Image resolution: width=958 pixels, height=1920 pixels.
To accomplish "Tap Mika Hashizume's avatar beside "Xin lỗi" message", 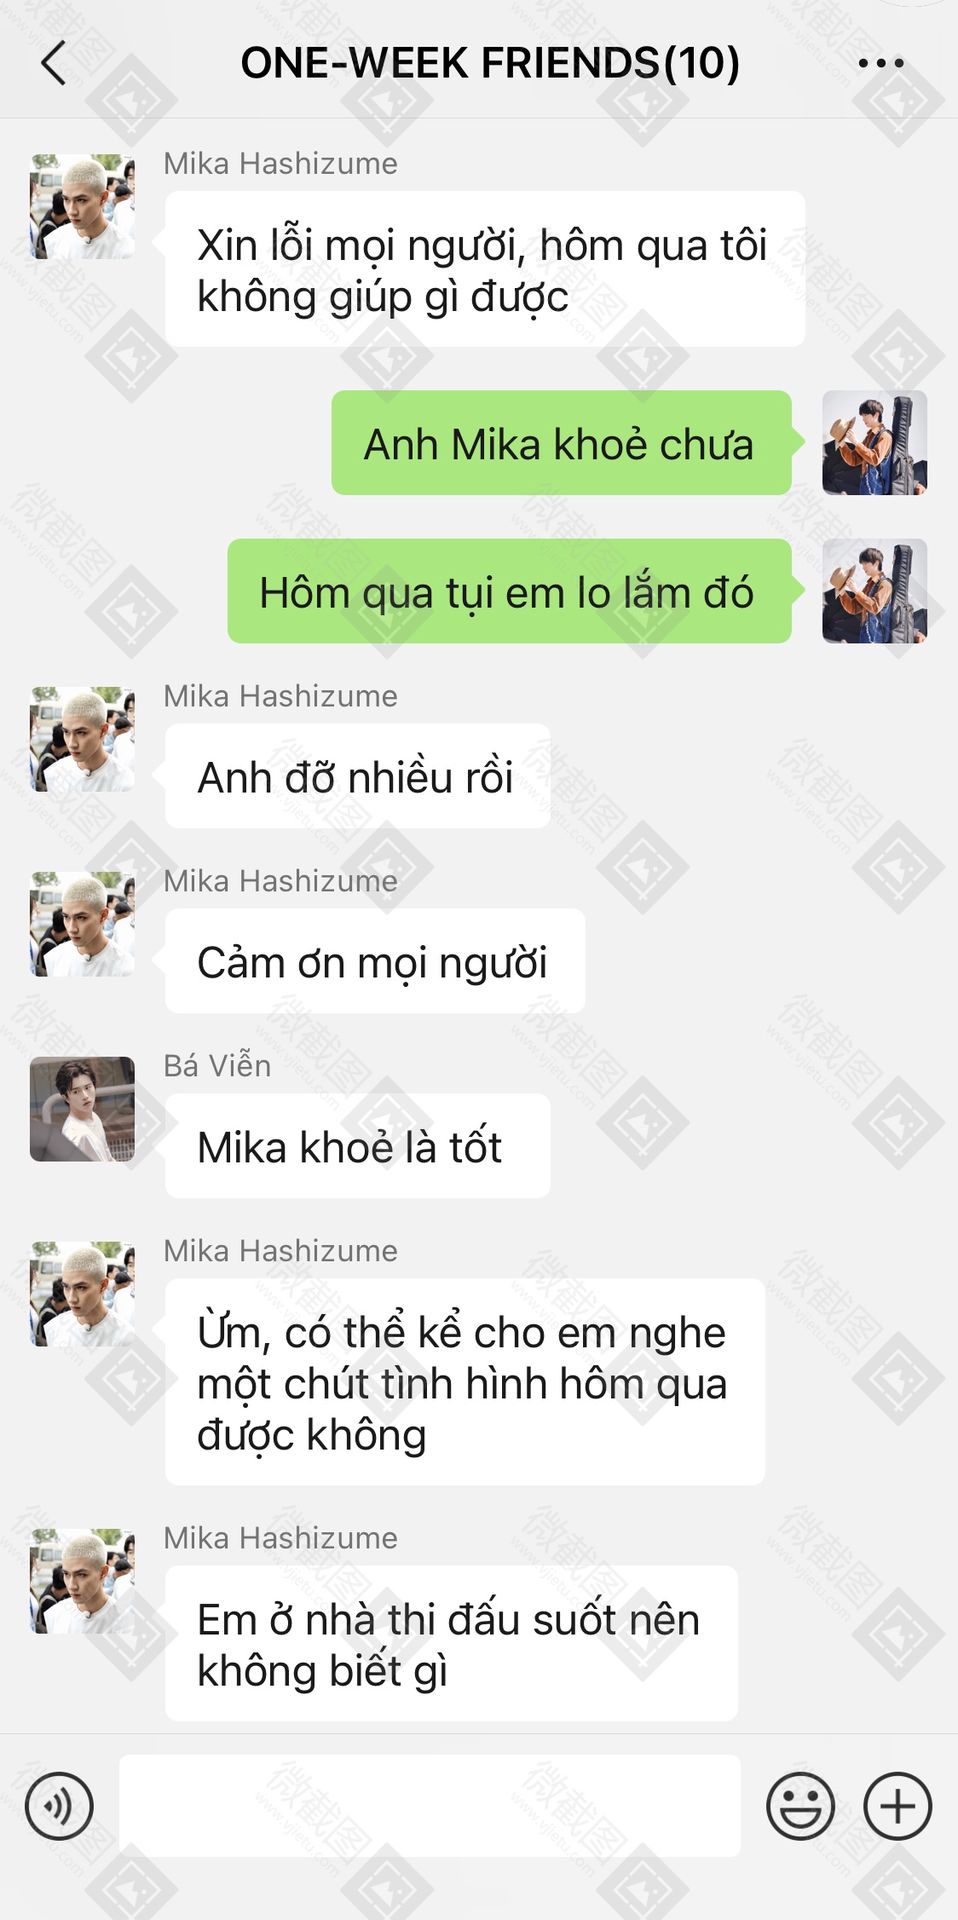I will point(82,206).
